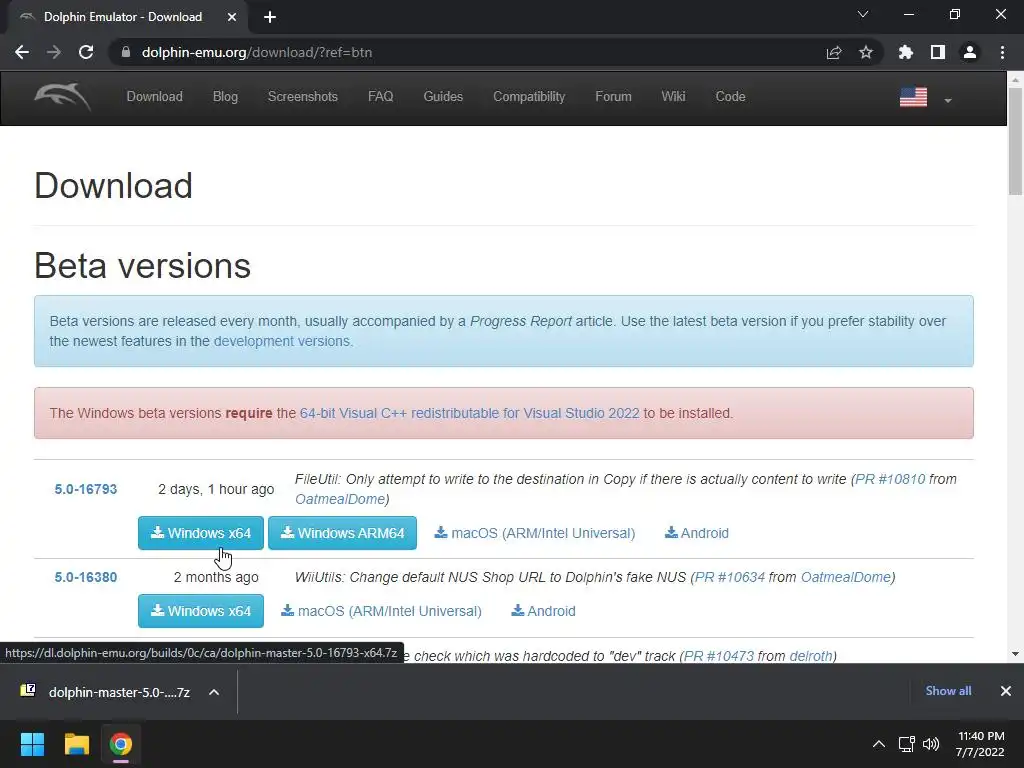Open PR #10473 link
This screenshot has width=1024, height=768.
pyautogui.click(x=719, y=656)
